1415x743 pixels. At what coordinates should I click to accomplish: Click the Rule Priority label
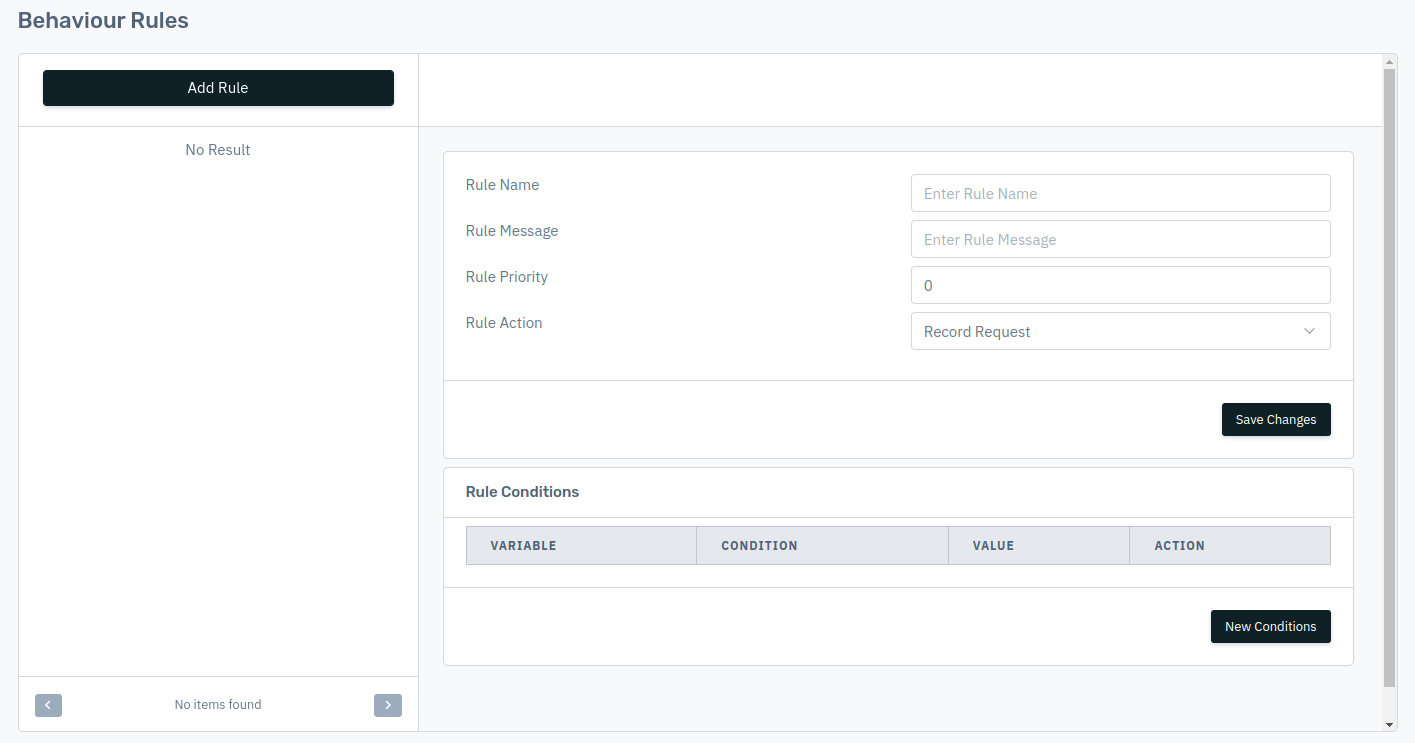coord(507,277)
